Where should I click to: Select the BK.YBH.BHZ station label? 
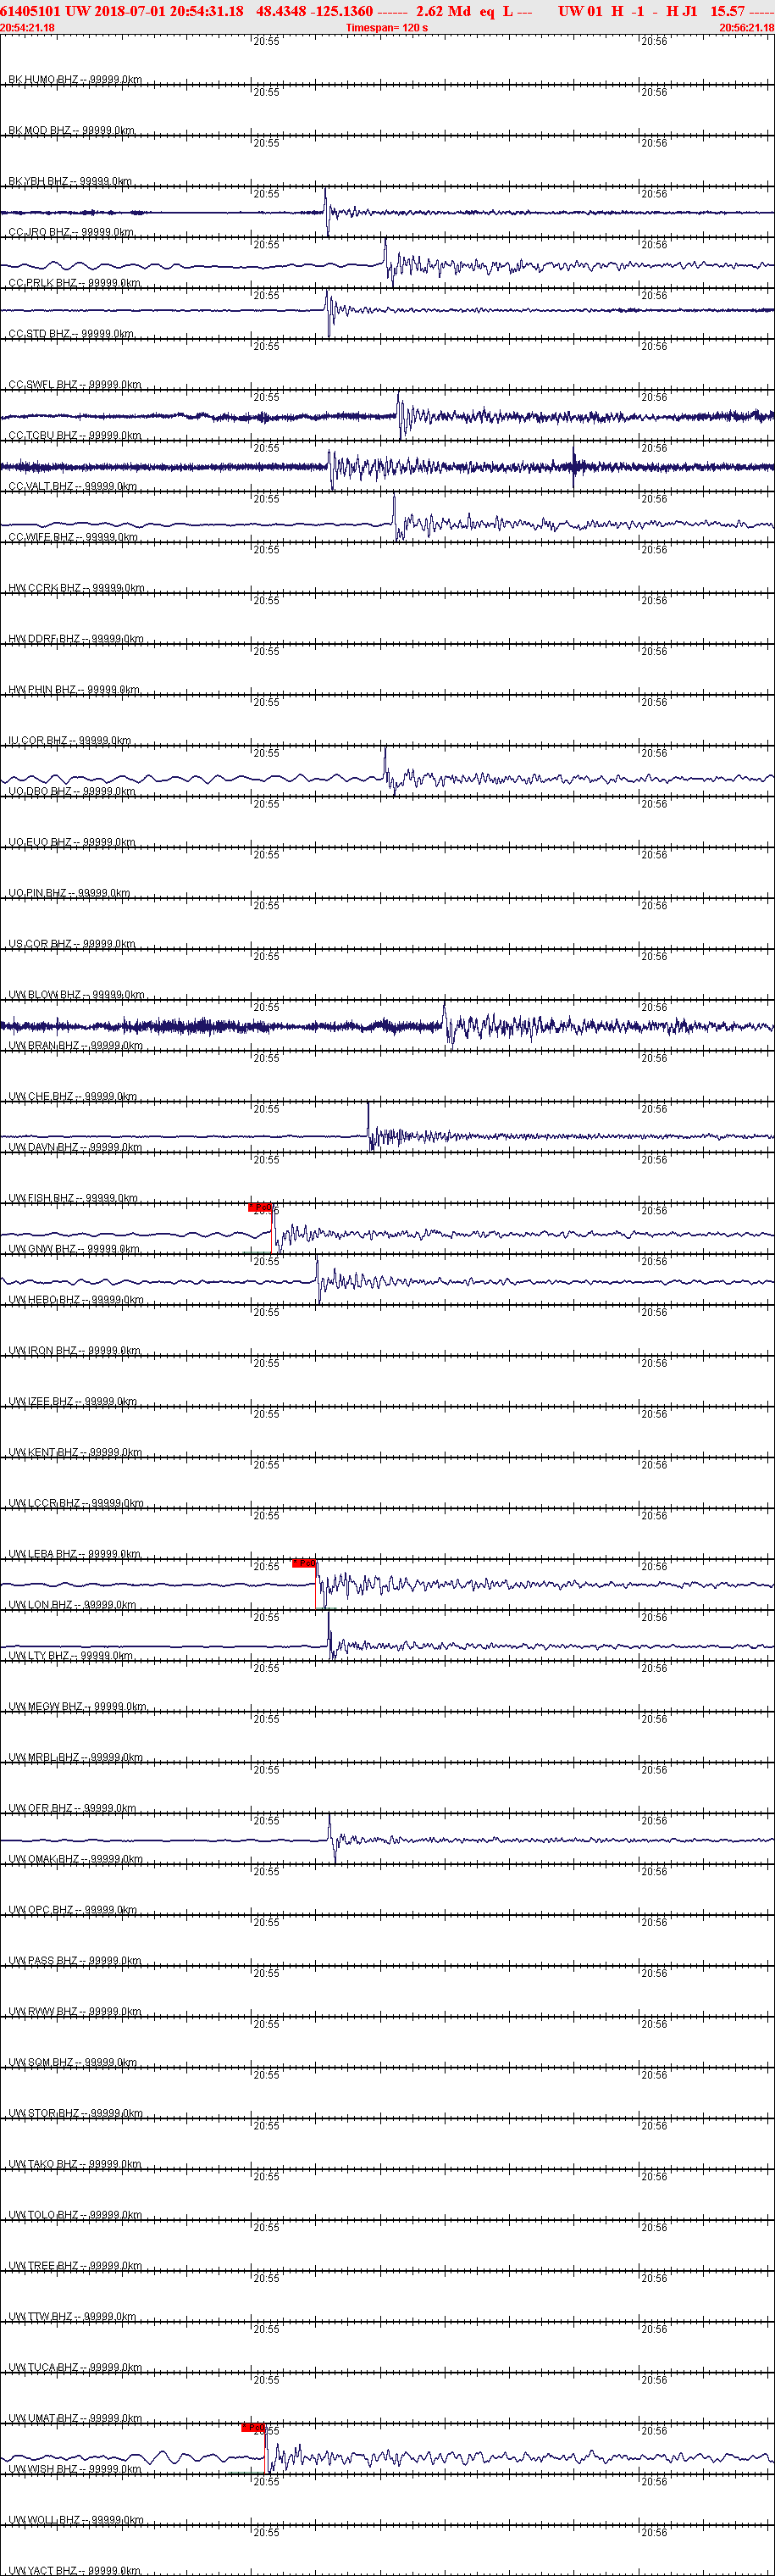70,181
